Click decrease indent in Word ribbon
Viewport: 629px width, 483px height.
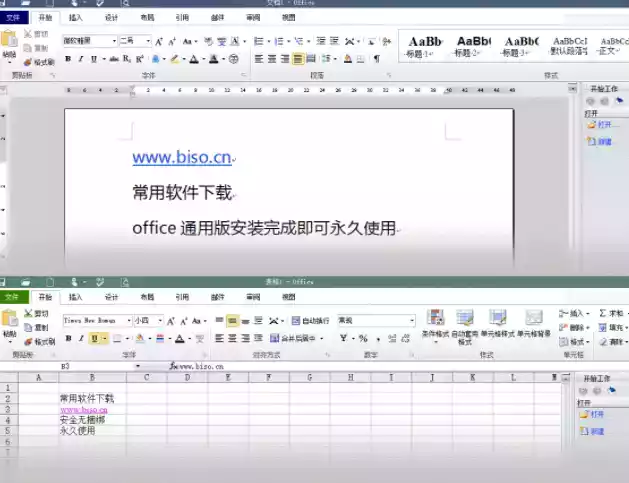point(321,41)
